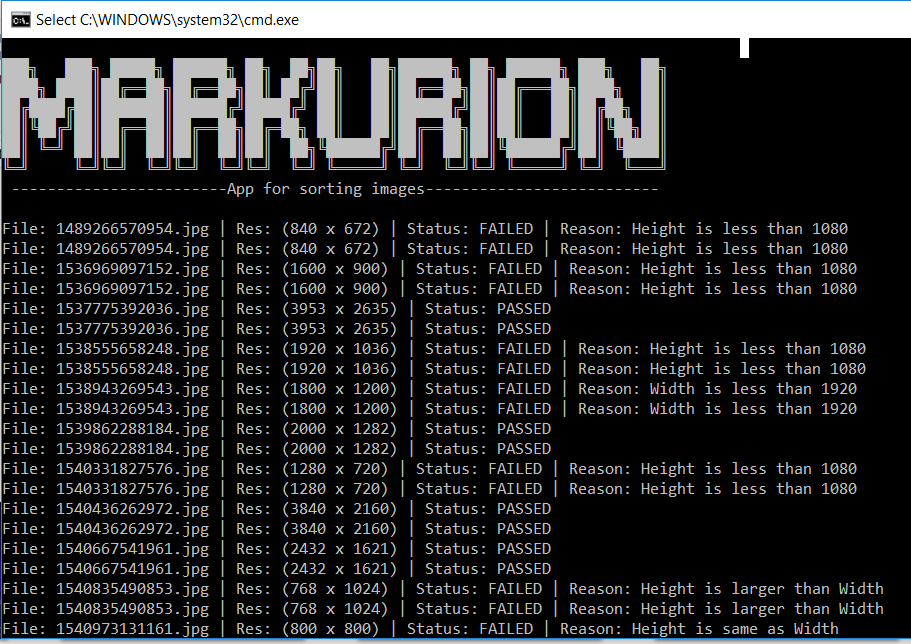Viewport: 911px width, 644px height.
Task: Click the first 1536969097152.jpg file name
Action: [132, 269]
